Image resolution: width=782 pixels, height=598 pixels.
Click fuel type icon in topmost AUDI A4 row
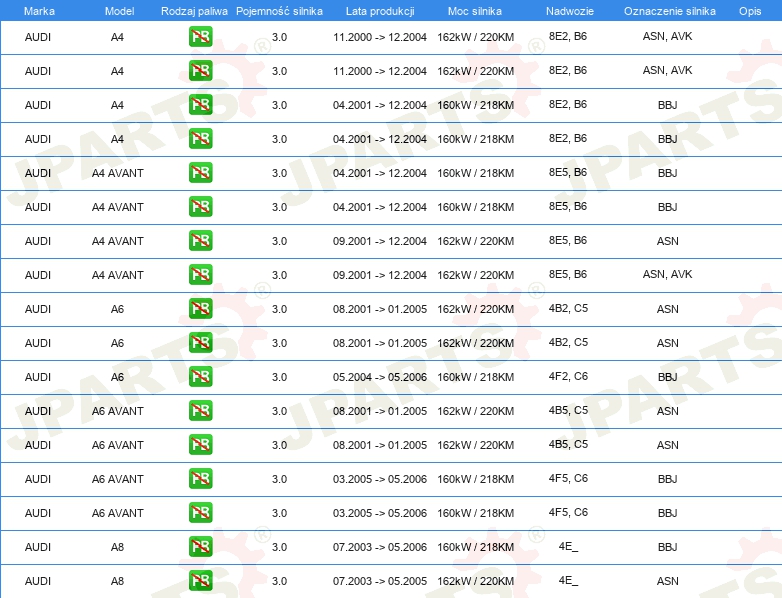200,37
